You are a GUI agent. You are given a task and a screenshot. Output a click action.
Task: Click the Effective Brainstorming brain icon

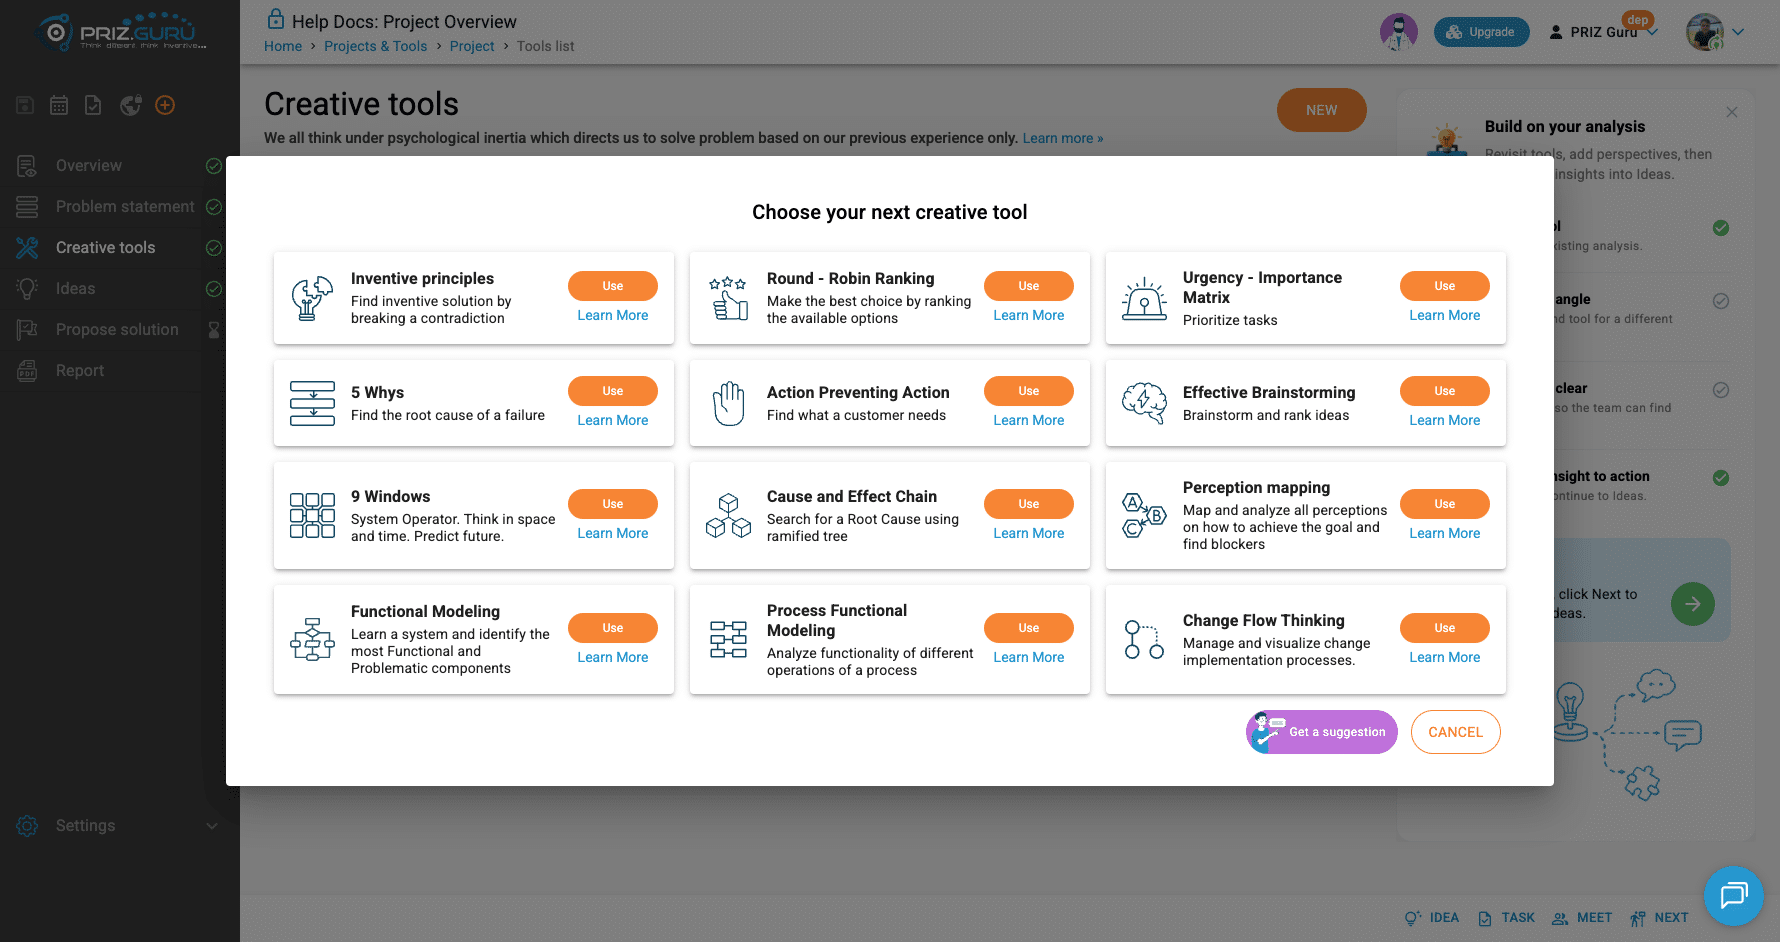[x=1144, y=403]
